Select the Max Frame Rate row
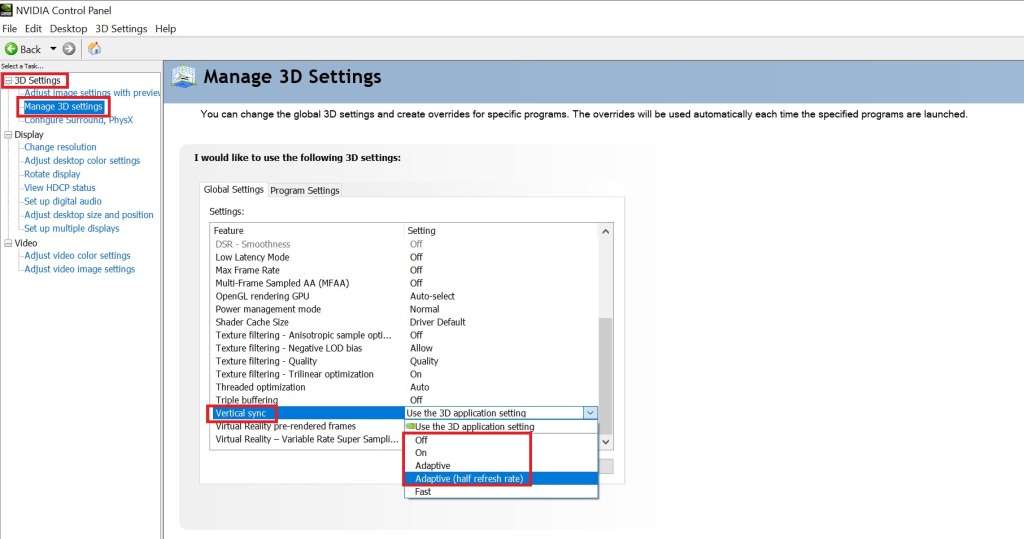Screen dimensions: 1024x539 pos(404,270)
